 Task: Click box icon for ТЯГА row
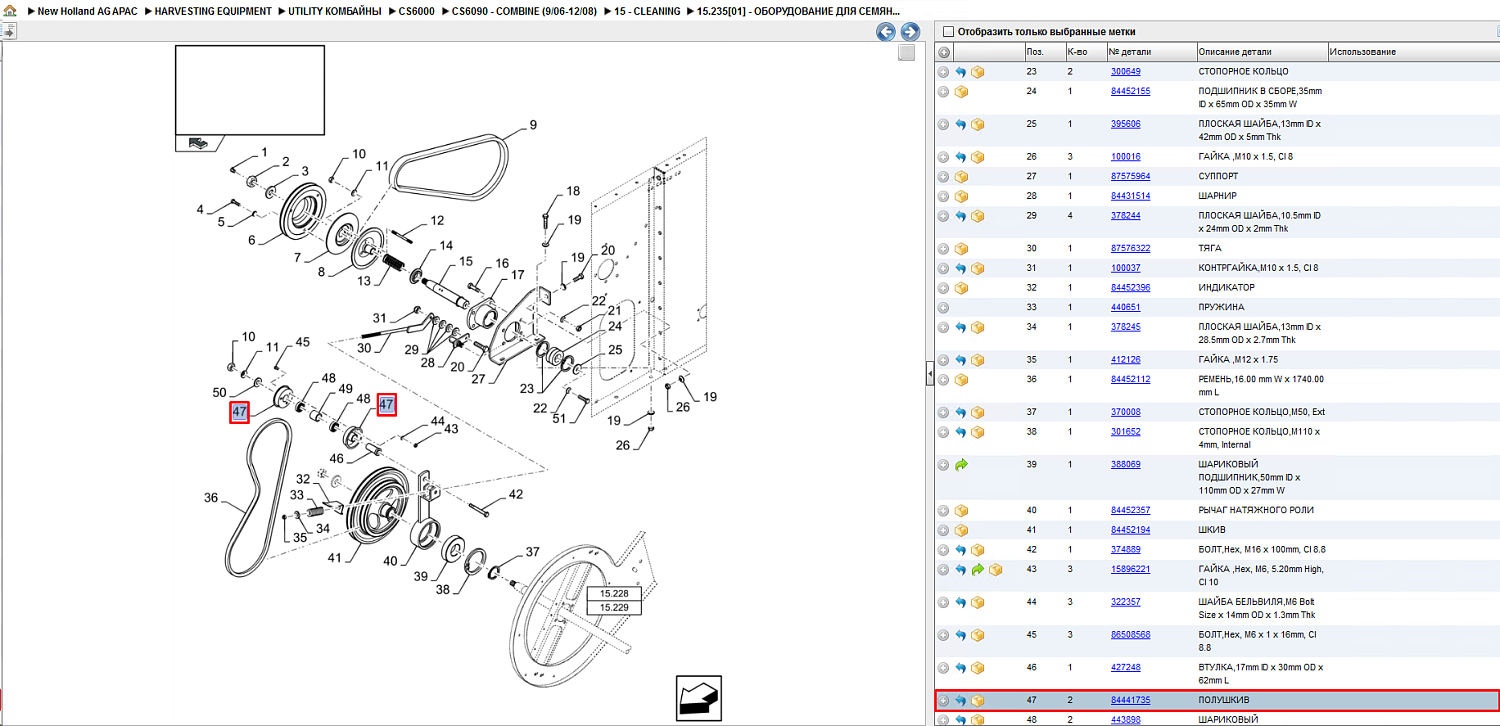[961, 248]
